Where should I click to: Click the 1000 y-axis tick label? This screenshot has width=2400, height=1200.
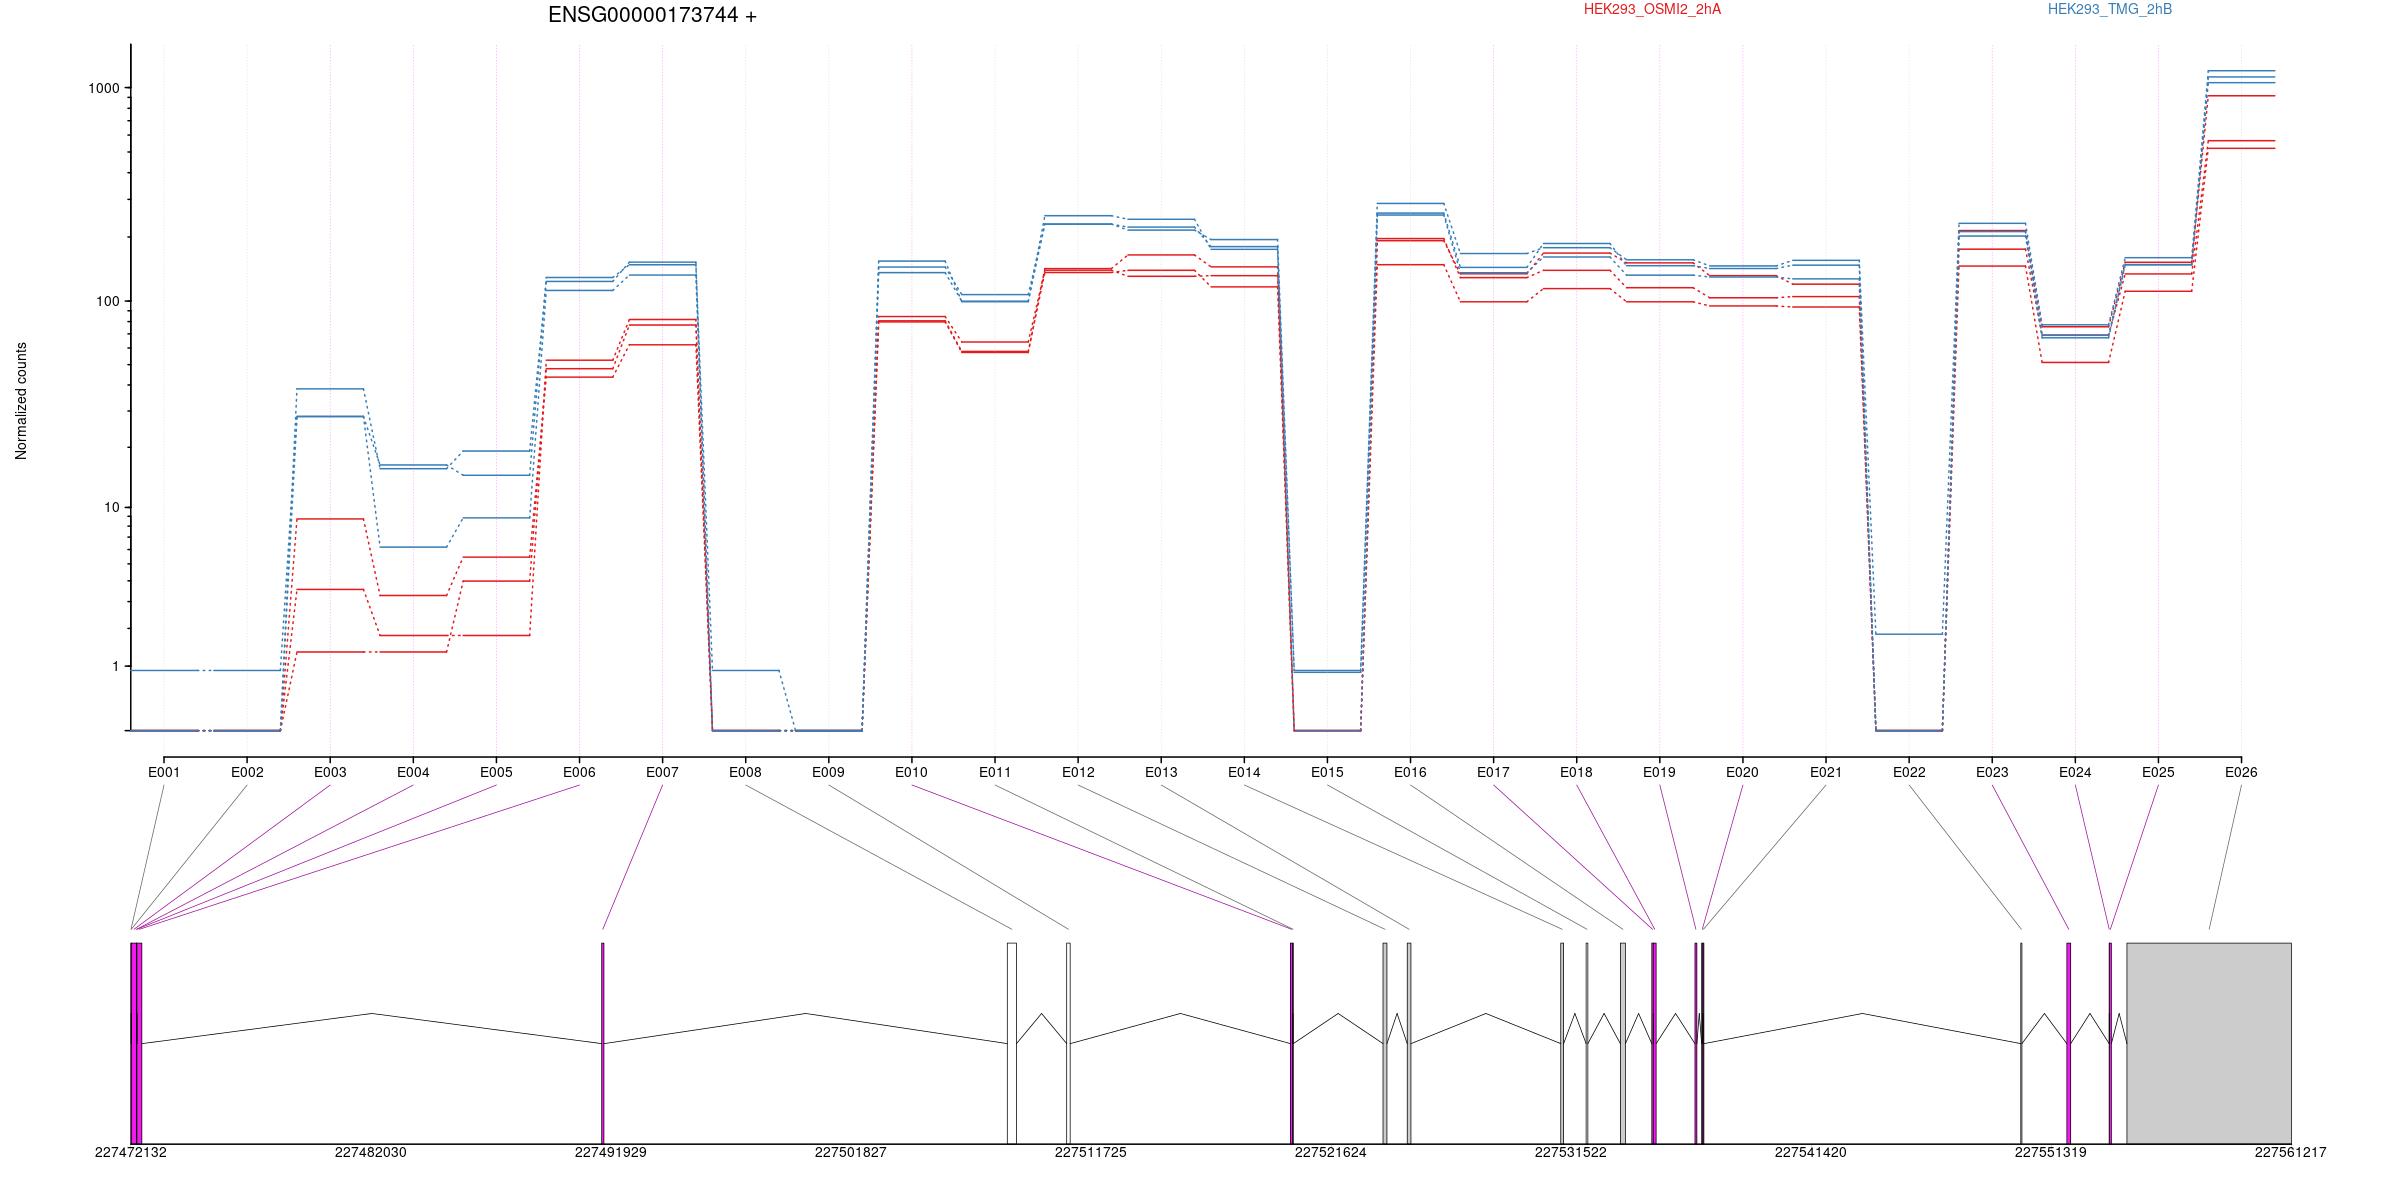coord(104,88)
